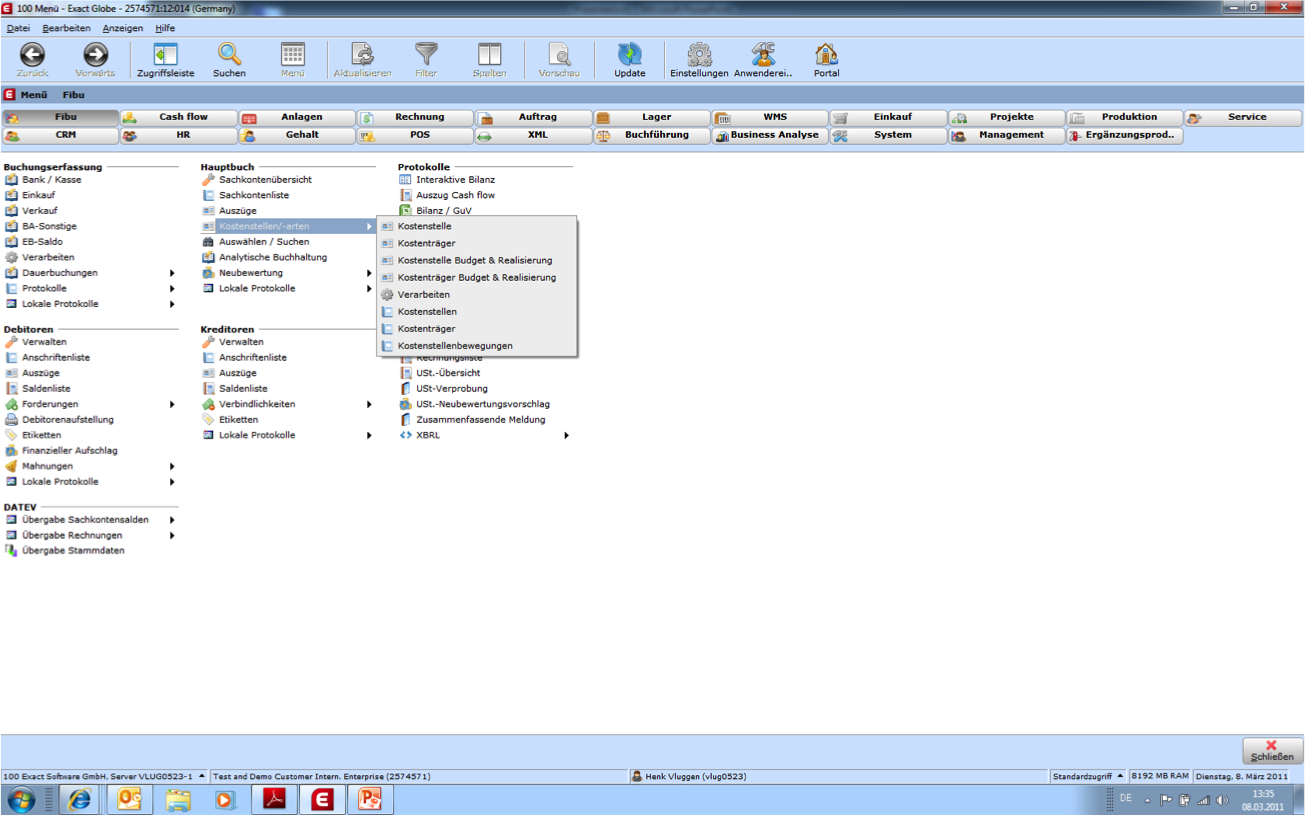
Task: Open the Anwenderei.. toolbar icon
Action: 763,55
